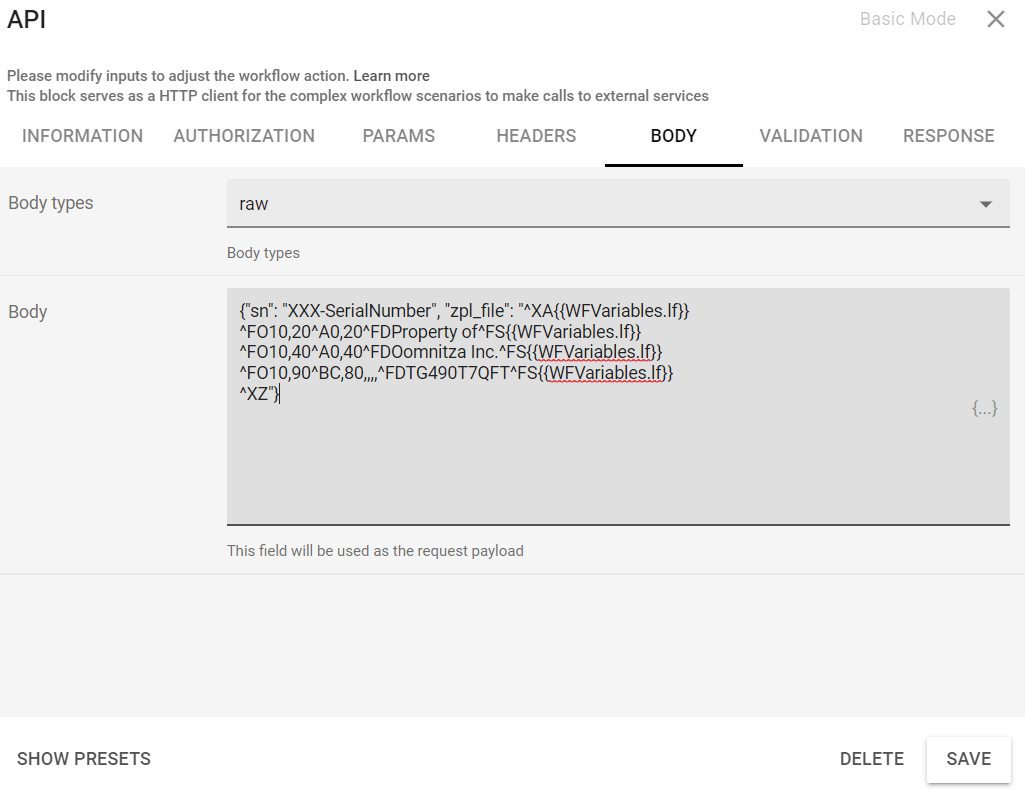Switch to Basic Mode

click(907, 19)
